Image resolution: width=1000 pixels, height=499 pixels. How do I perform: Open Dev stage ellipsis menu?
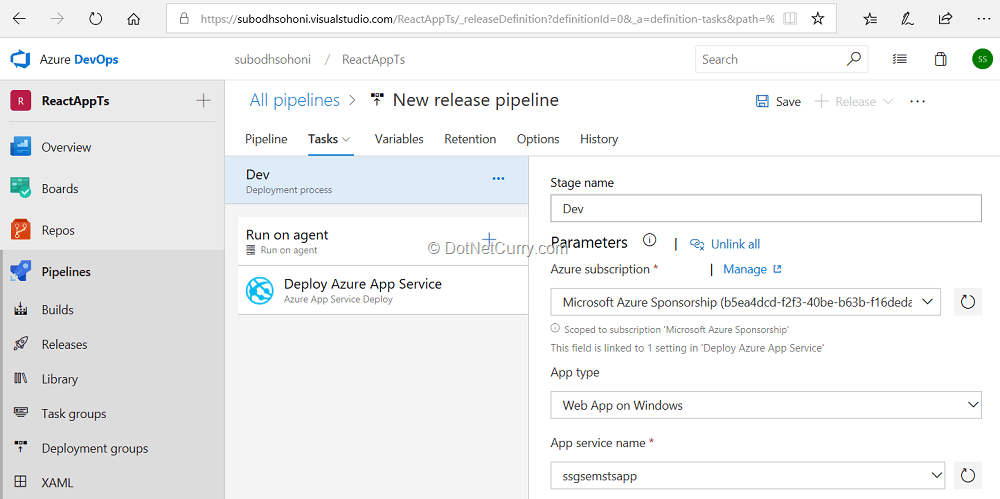pyautogui.click(x=499, y=179)
